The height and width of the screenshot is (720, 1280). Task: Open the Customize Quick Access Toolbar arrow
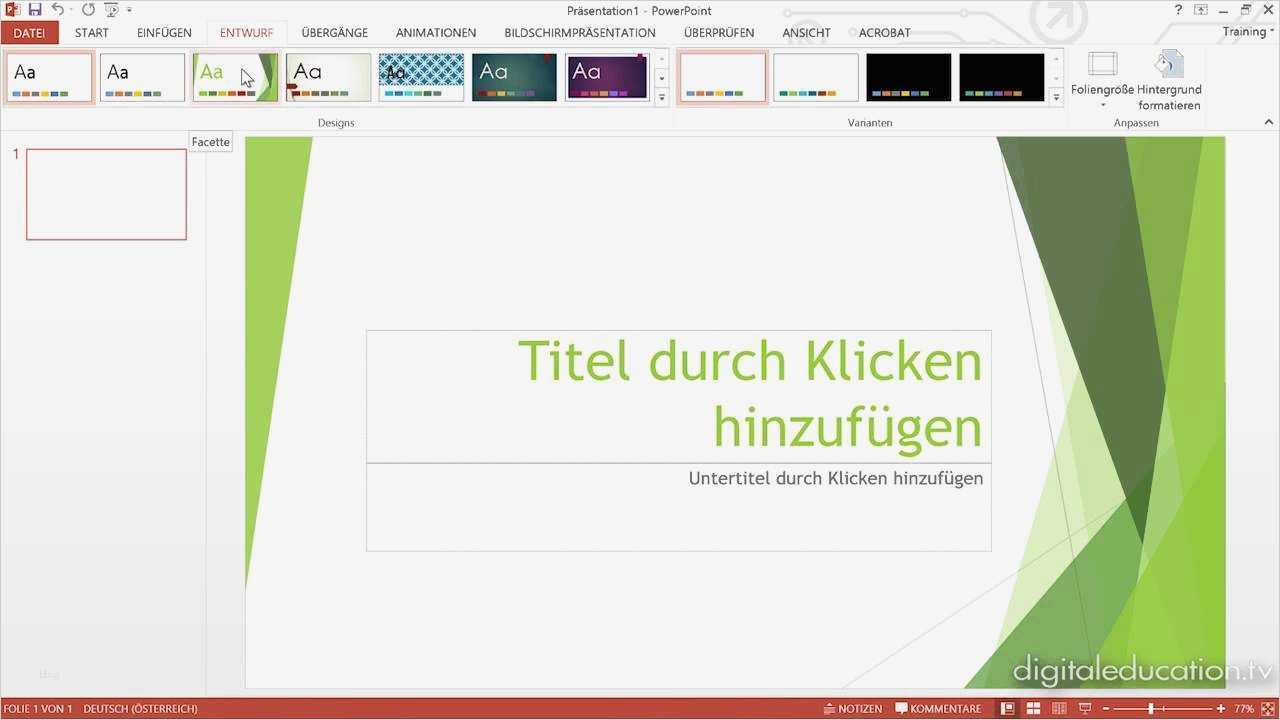pyautogui.click(x=129, y=10)
